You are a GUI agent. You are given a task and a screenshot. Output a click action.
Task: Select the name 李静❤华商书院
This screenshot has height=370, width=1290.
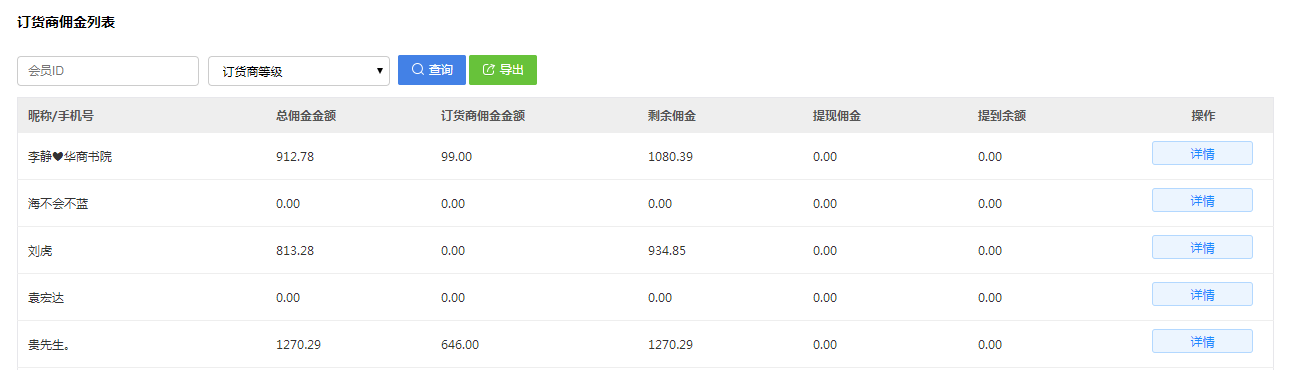pyautogui.click(x=70, y=157)
